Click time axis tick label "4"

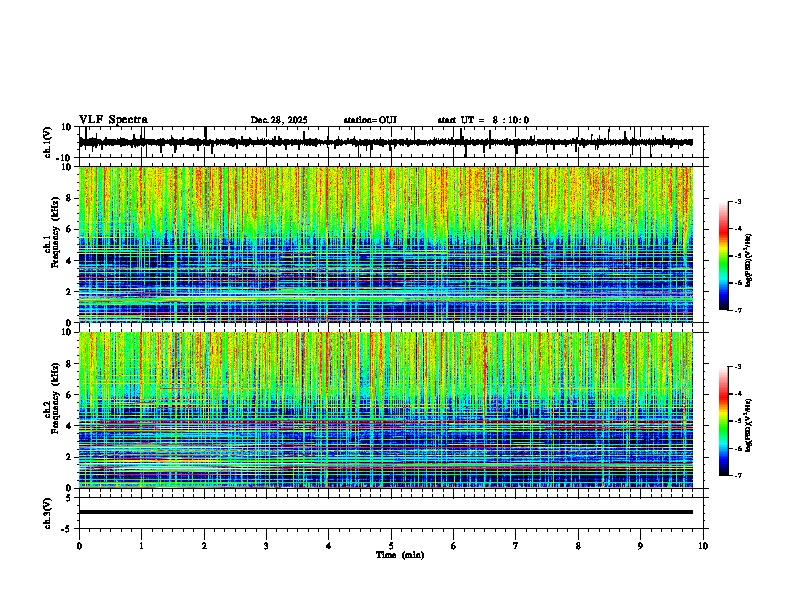329,546
